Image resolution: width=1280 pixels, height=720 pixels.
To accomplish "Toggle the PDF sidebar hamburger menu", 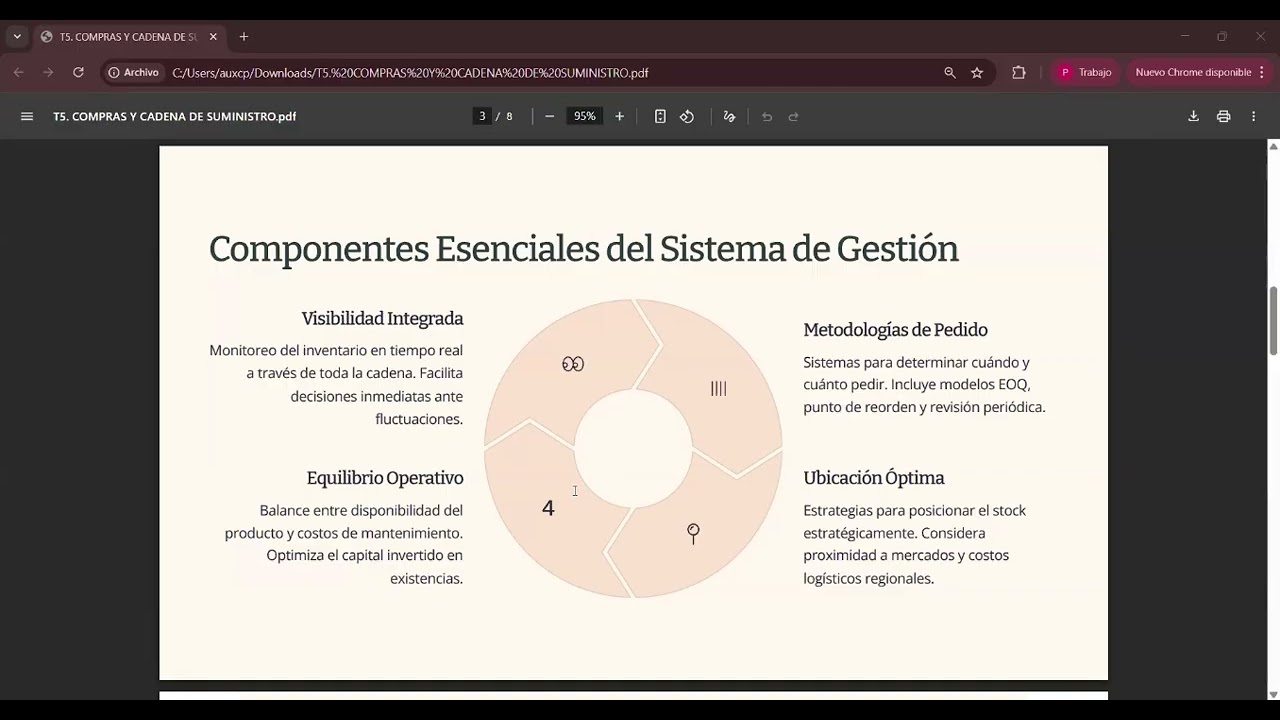I will coord(27,117).
